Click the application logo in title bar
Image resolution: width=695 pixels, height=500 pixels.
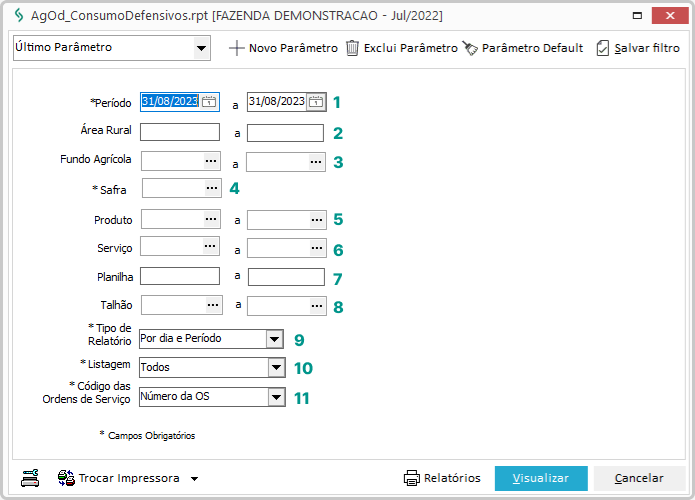[19, 16]
